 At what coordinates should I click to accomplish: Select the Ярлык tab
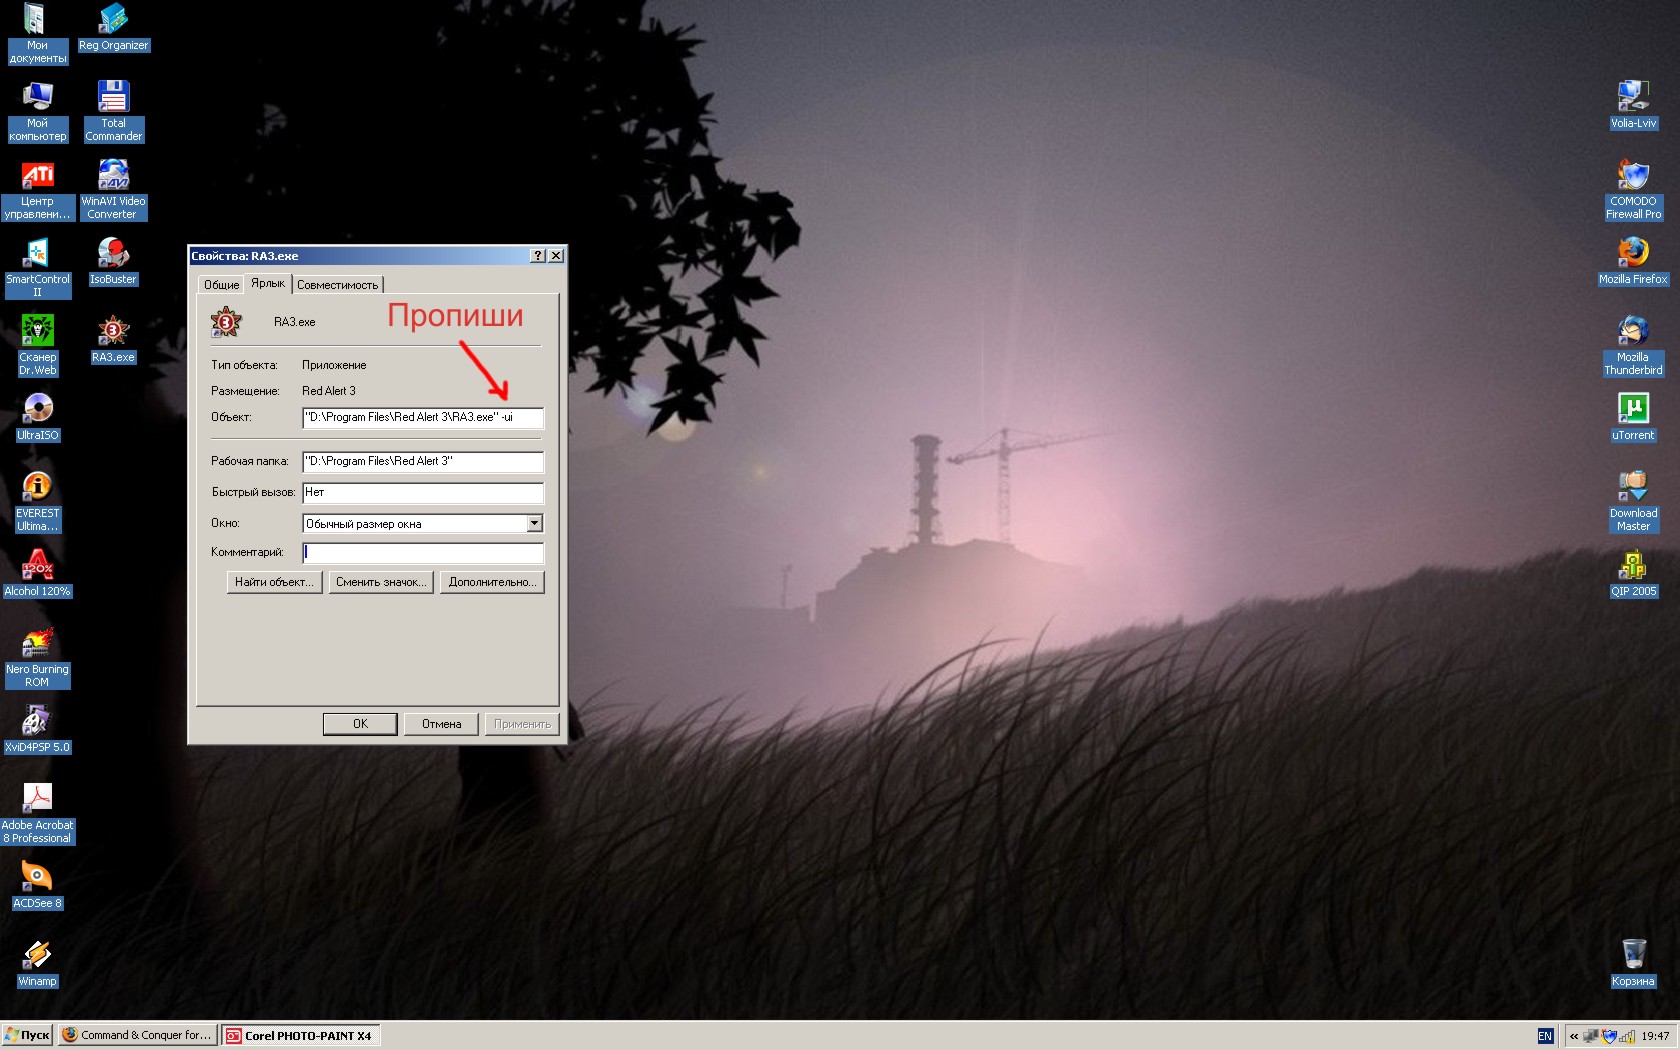tap(268, 283)
